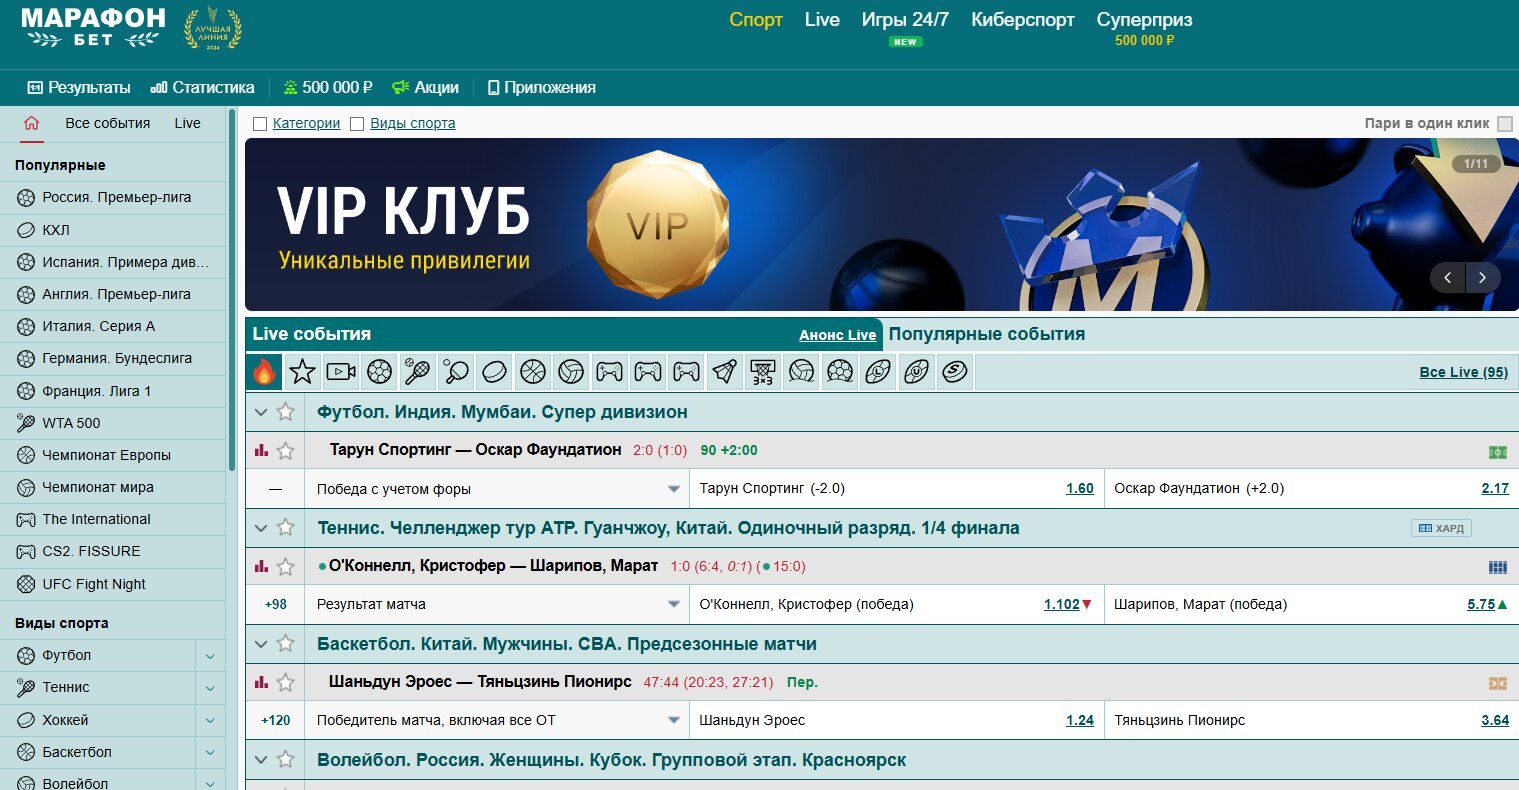Image resolution: width=1519 pixels, height=790 pixels.
Task: Filter live events by football icon
Action: [x=379, y=372]
